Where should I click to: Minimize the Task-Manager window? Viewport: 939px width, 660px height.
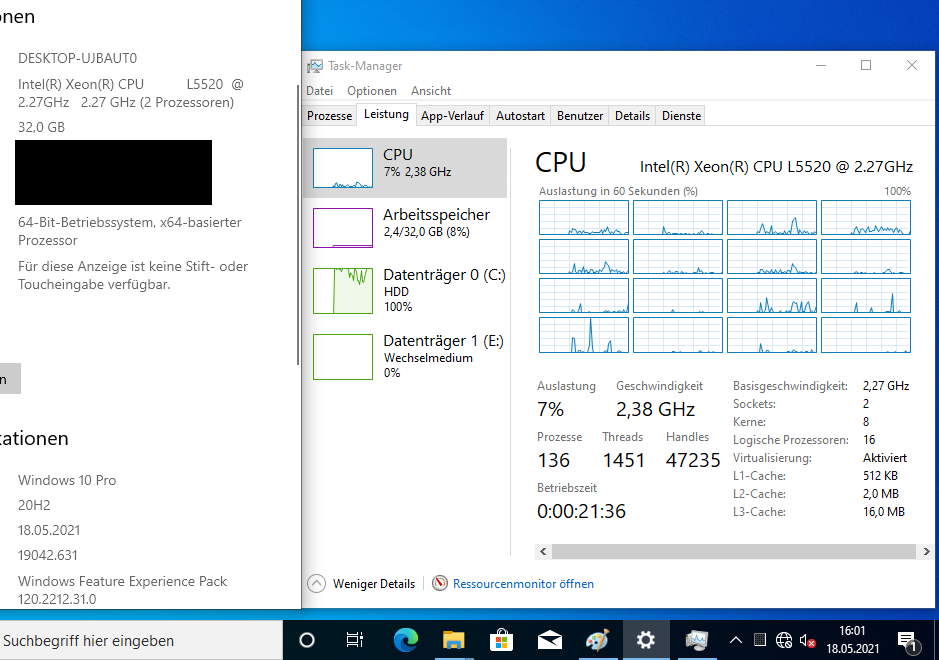tap(821, 65)
